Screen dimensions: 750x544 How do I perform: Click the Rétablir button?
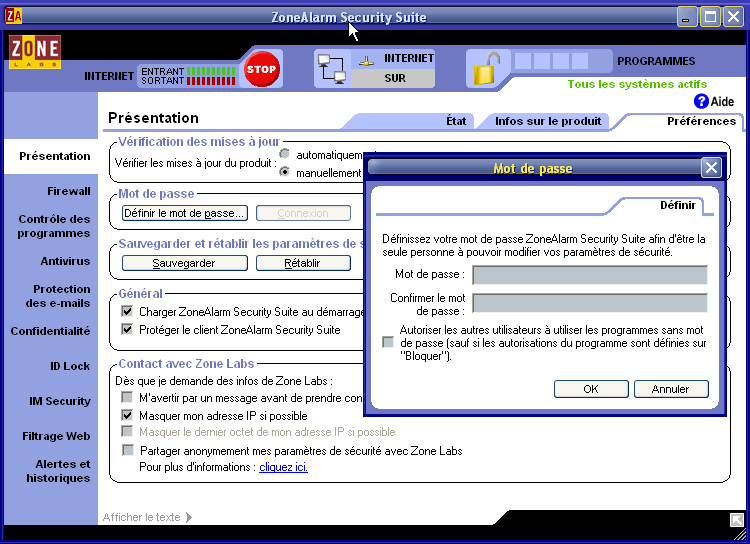303,263
